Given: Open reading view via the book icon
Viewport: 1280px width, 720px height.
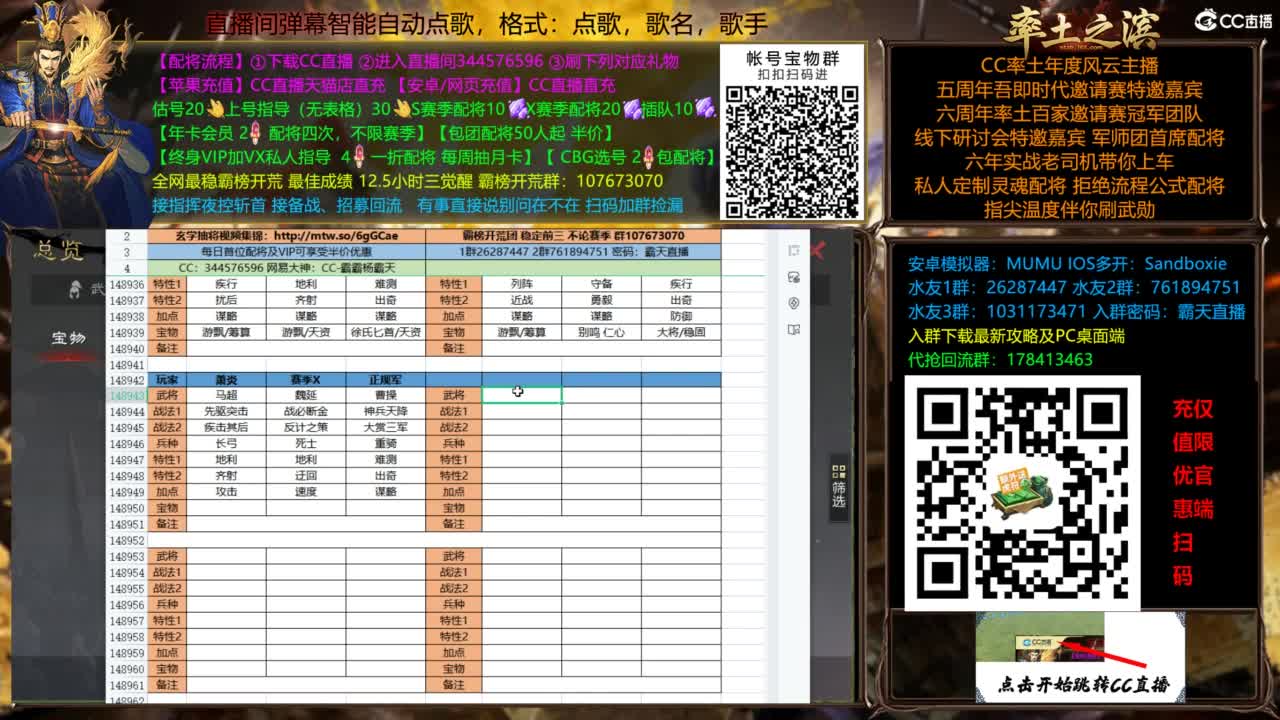Looking at the screenshot, I should click(x=793, y=327).
